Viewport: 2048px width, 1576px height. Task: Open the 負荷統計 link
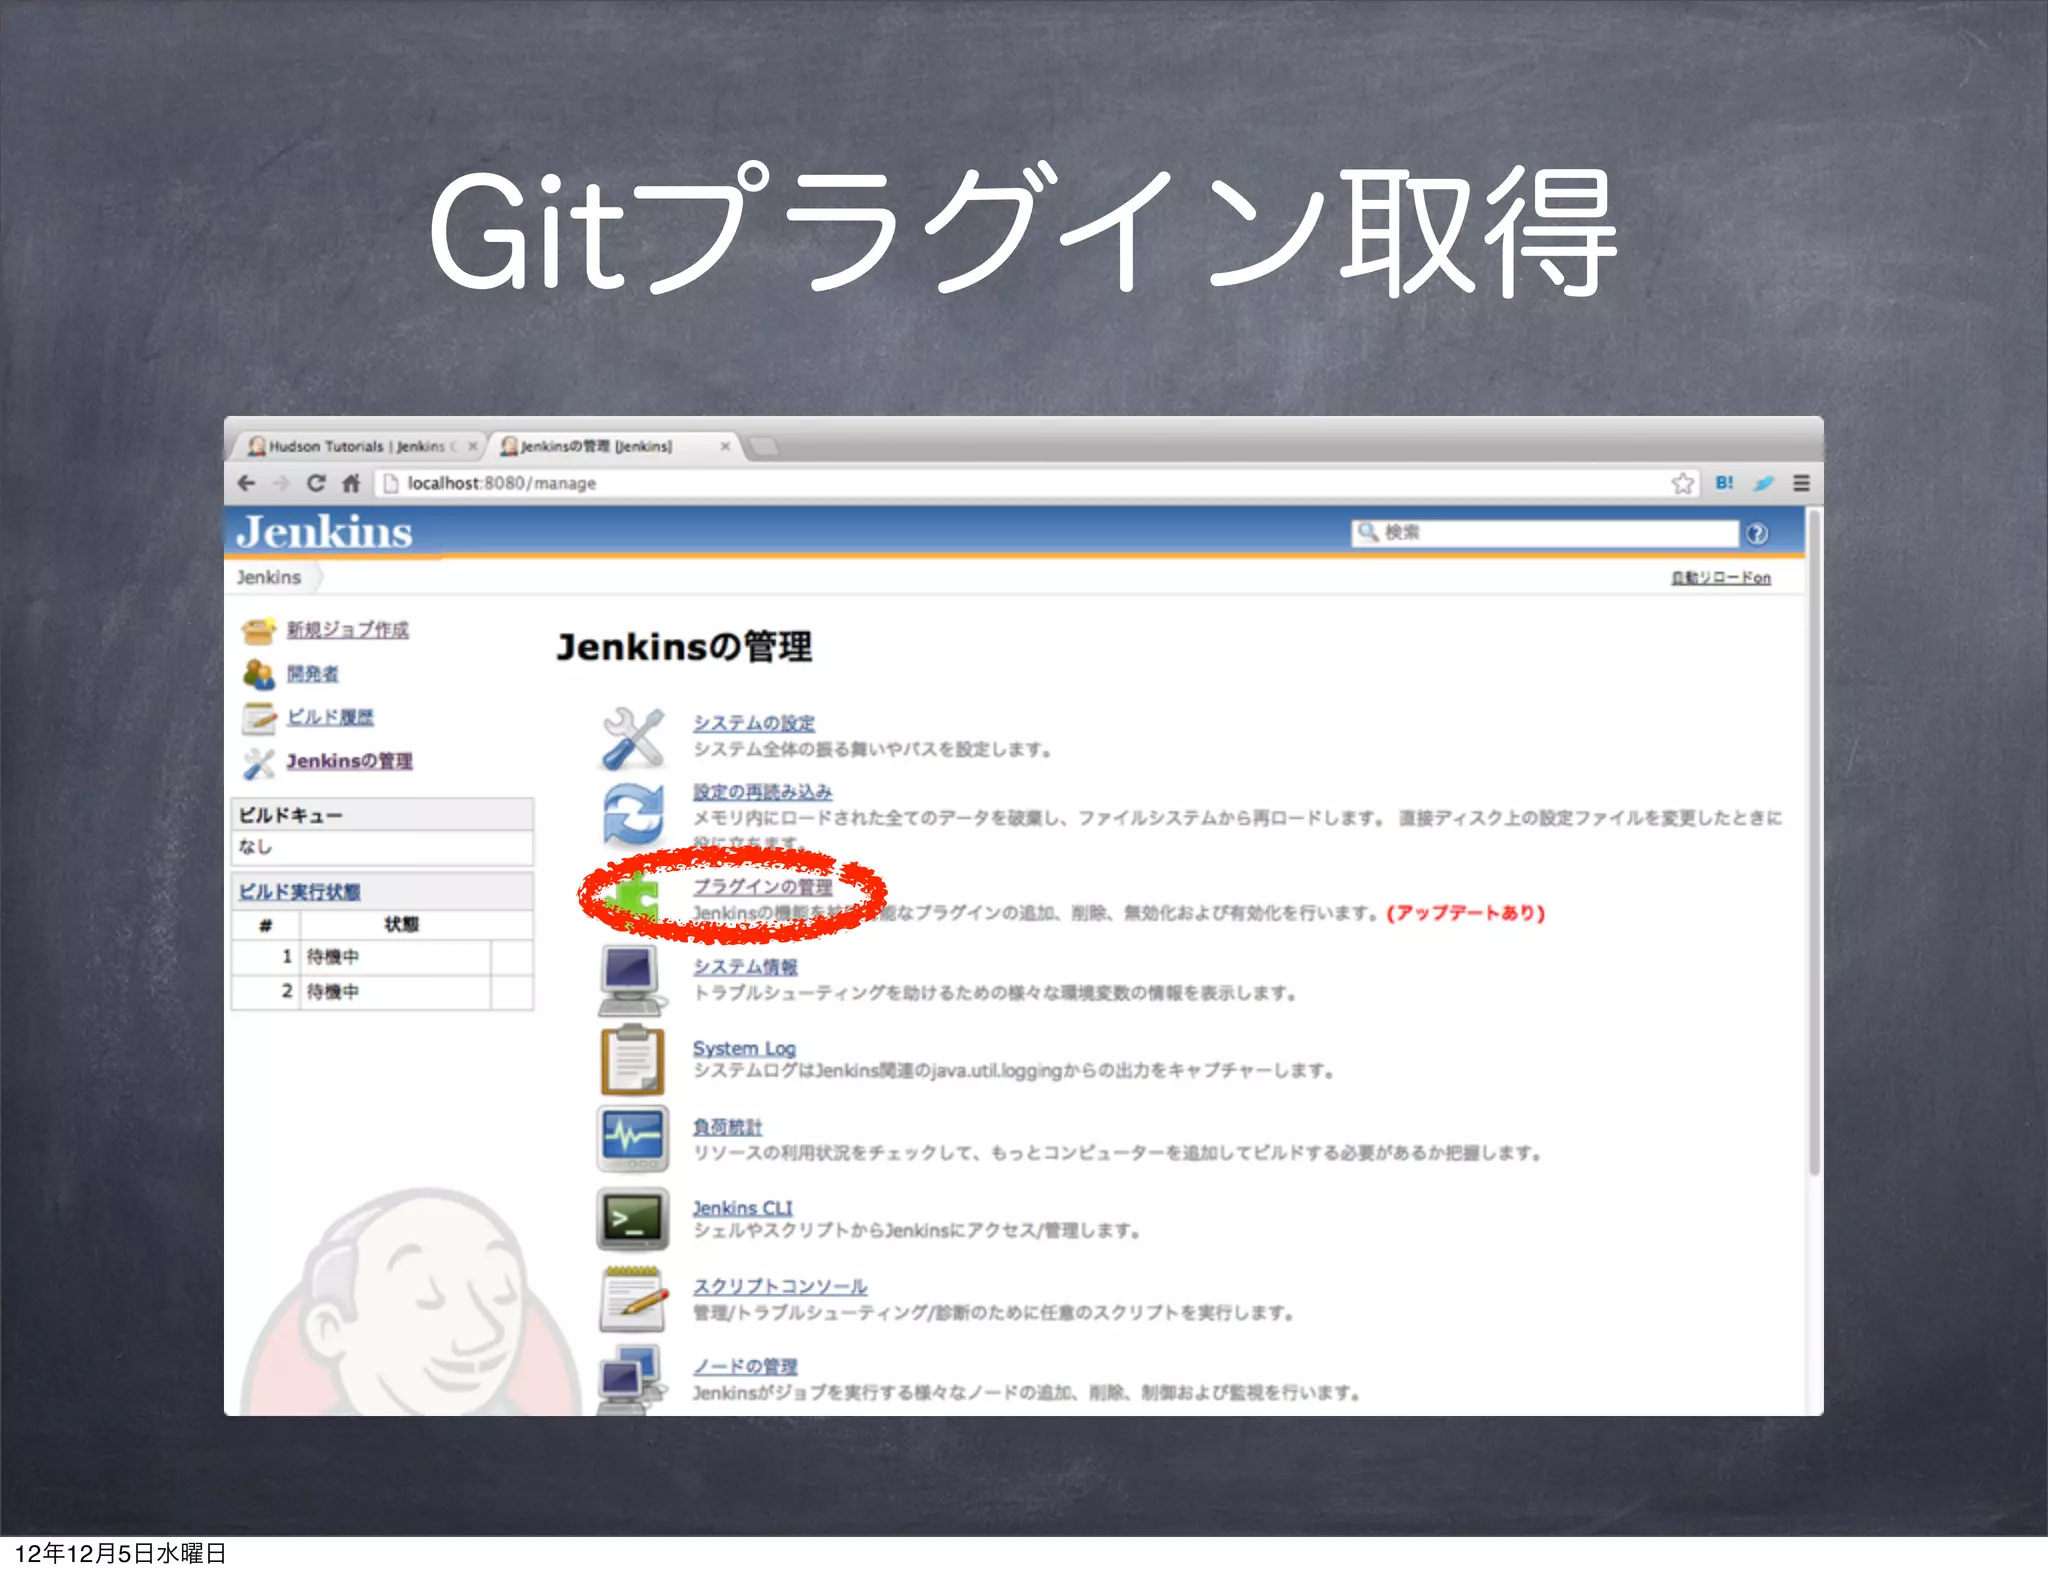[x=727, y=1126]
